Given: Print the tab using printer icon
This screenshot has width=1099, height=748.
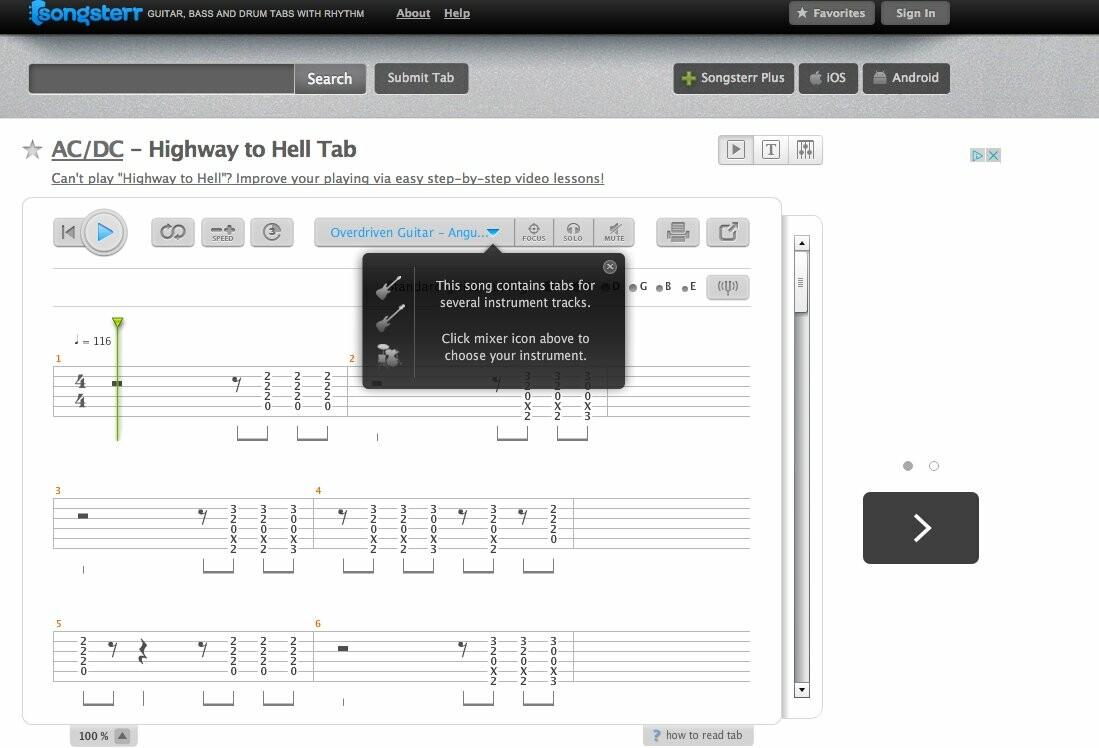Looking at the screenshot, I should pos(678,232).
